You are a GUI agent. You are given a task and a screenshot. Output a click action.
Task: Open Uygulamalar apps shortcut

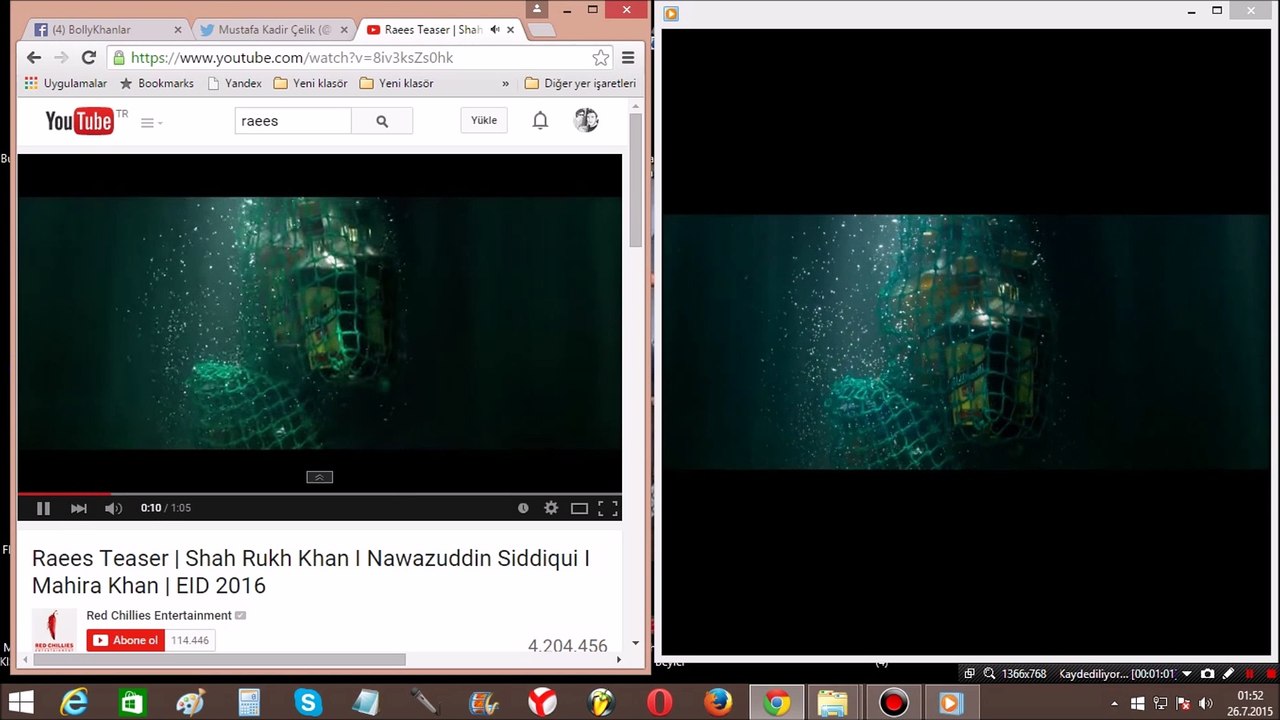(65, 83)
